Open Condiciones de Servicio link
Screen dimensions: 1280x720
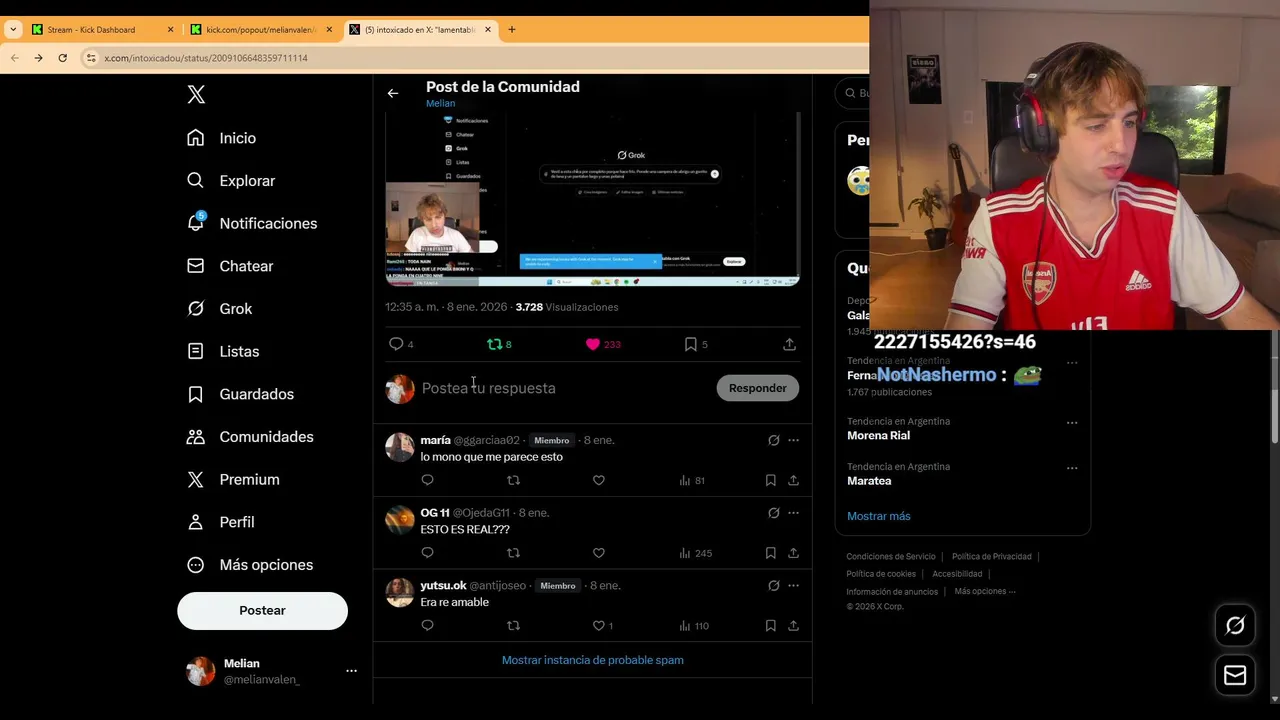pos(891,557)
